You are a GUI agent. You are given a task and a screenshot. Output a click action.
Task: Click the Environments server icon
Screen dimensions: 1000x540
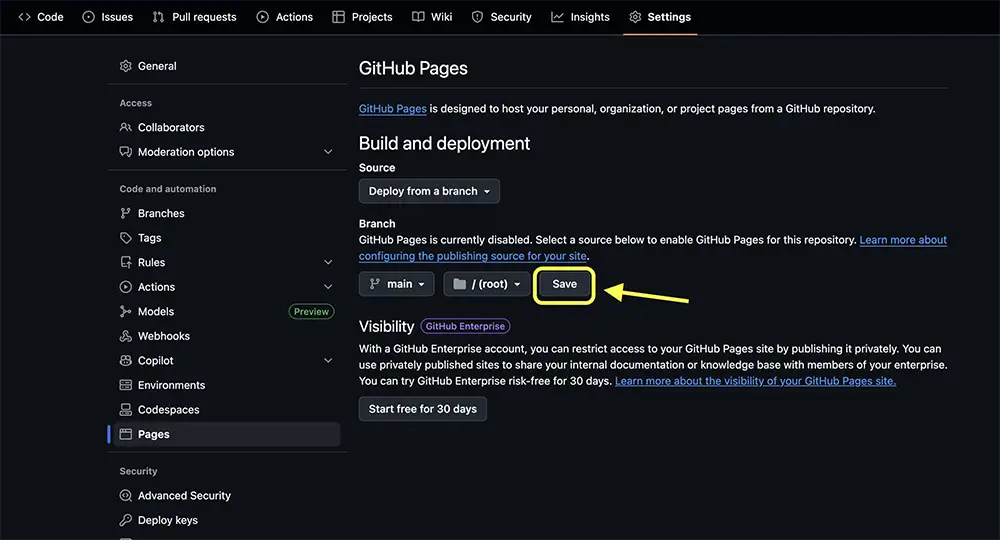point(126,385)
